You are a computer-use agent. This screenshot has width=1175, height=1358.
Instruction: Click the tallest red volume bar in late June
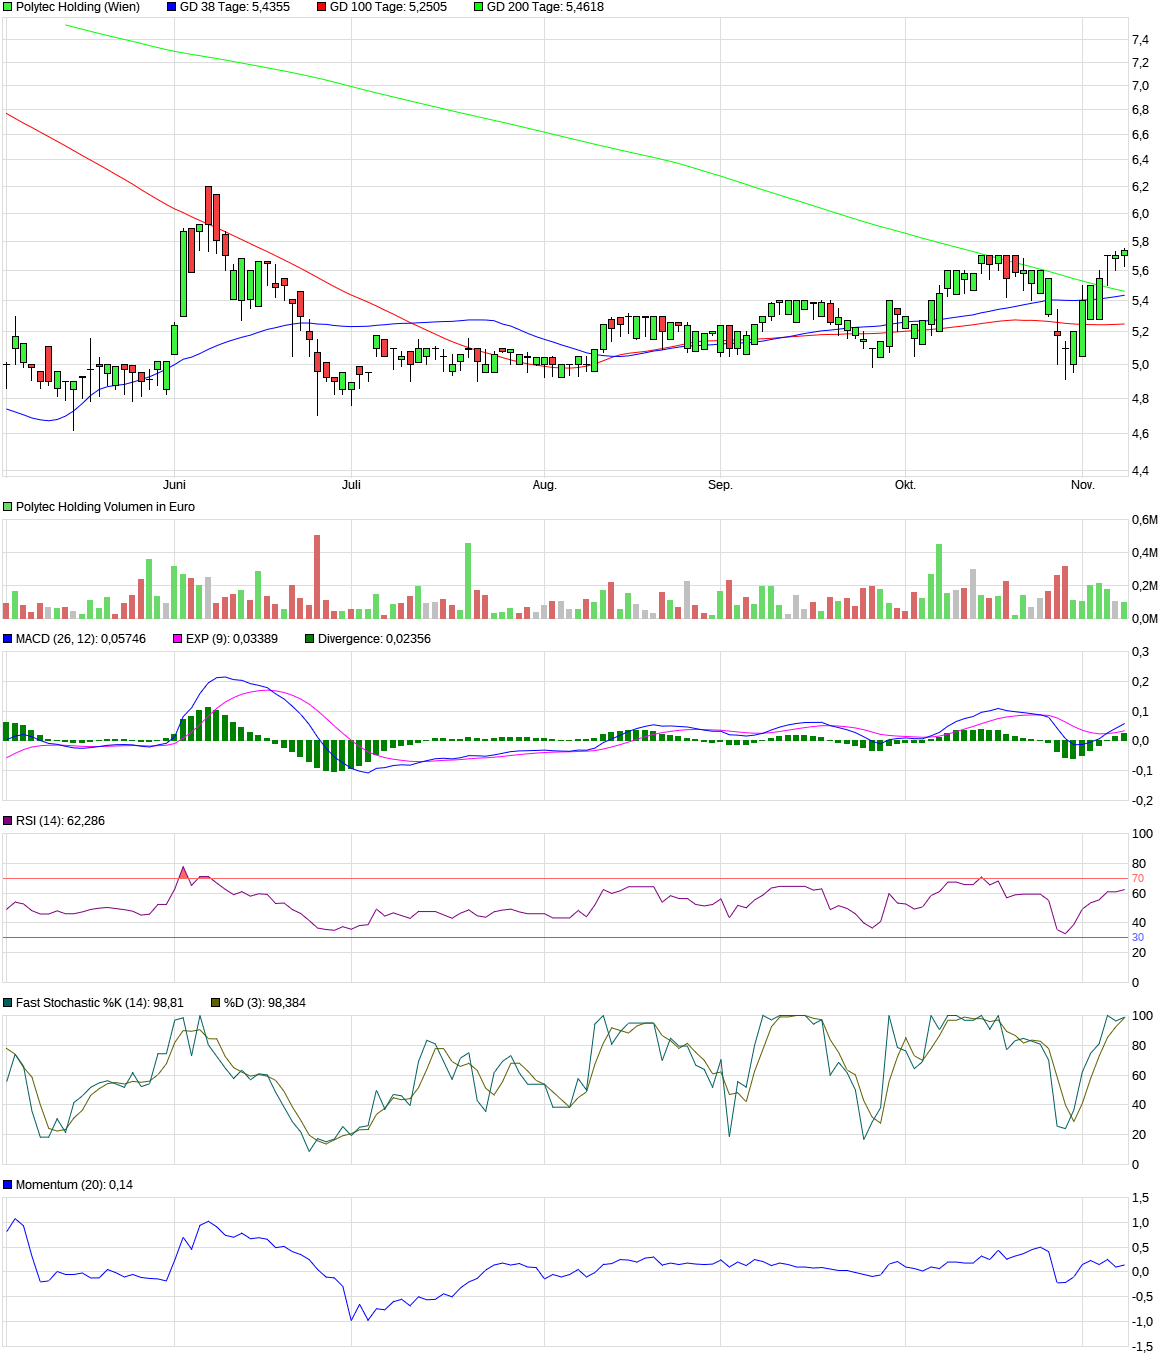point(317,577)
